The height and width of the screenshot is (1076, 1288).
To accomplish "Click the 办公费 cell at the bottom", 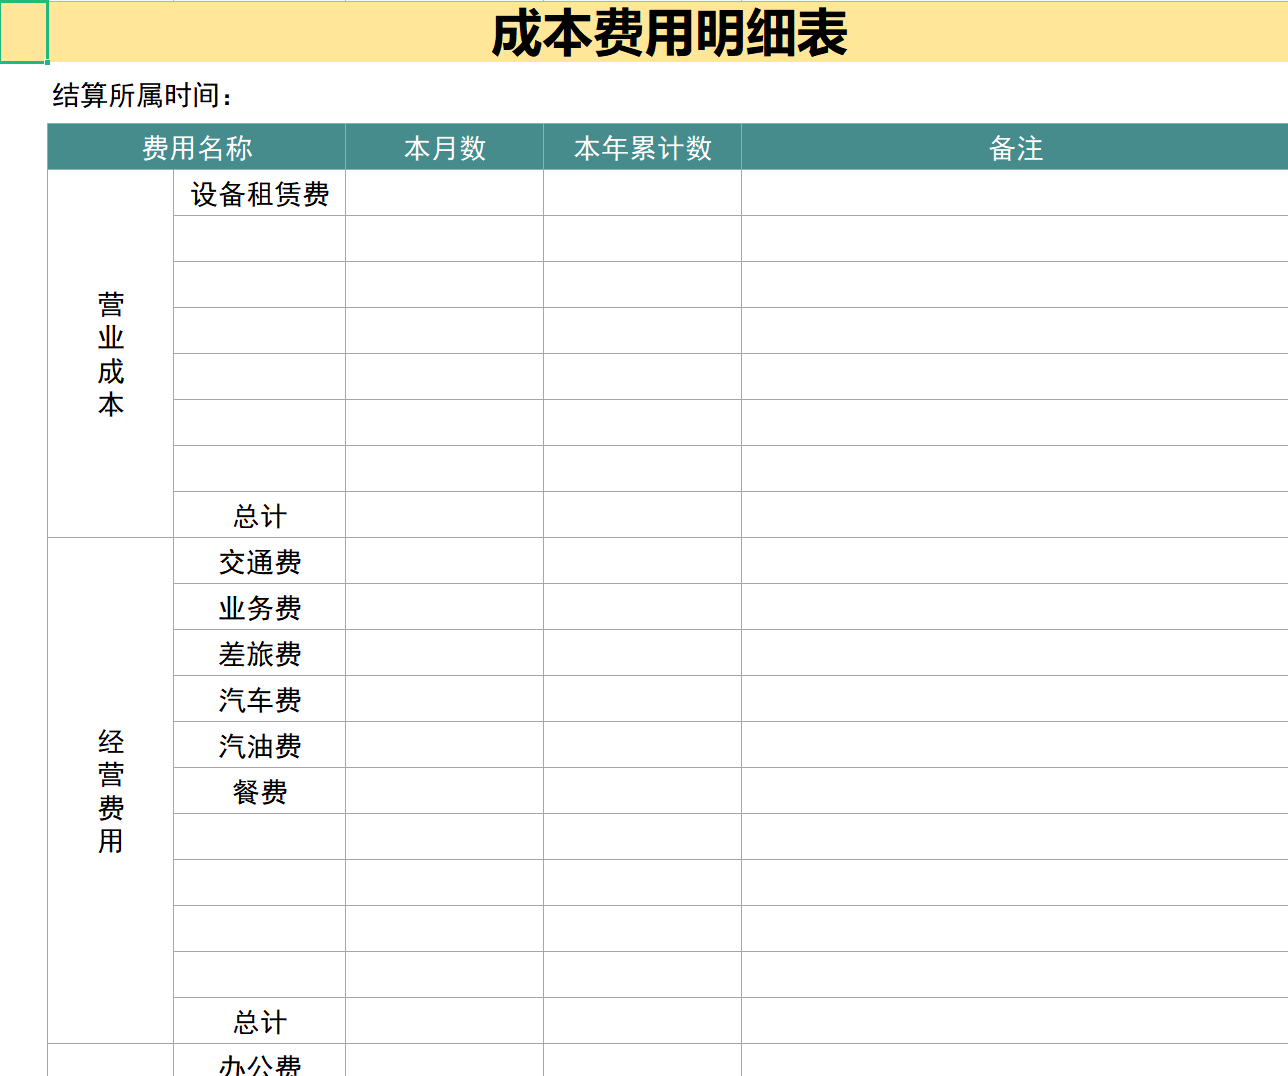I will 258,1065.
